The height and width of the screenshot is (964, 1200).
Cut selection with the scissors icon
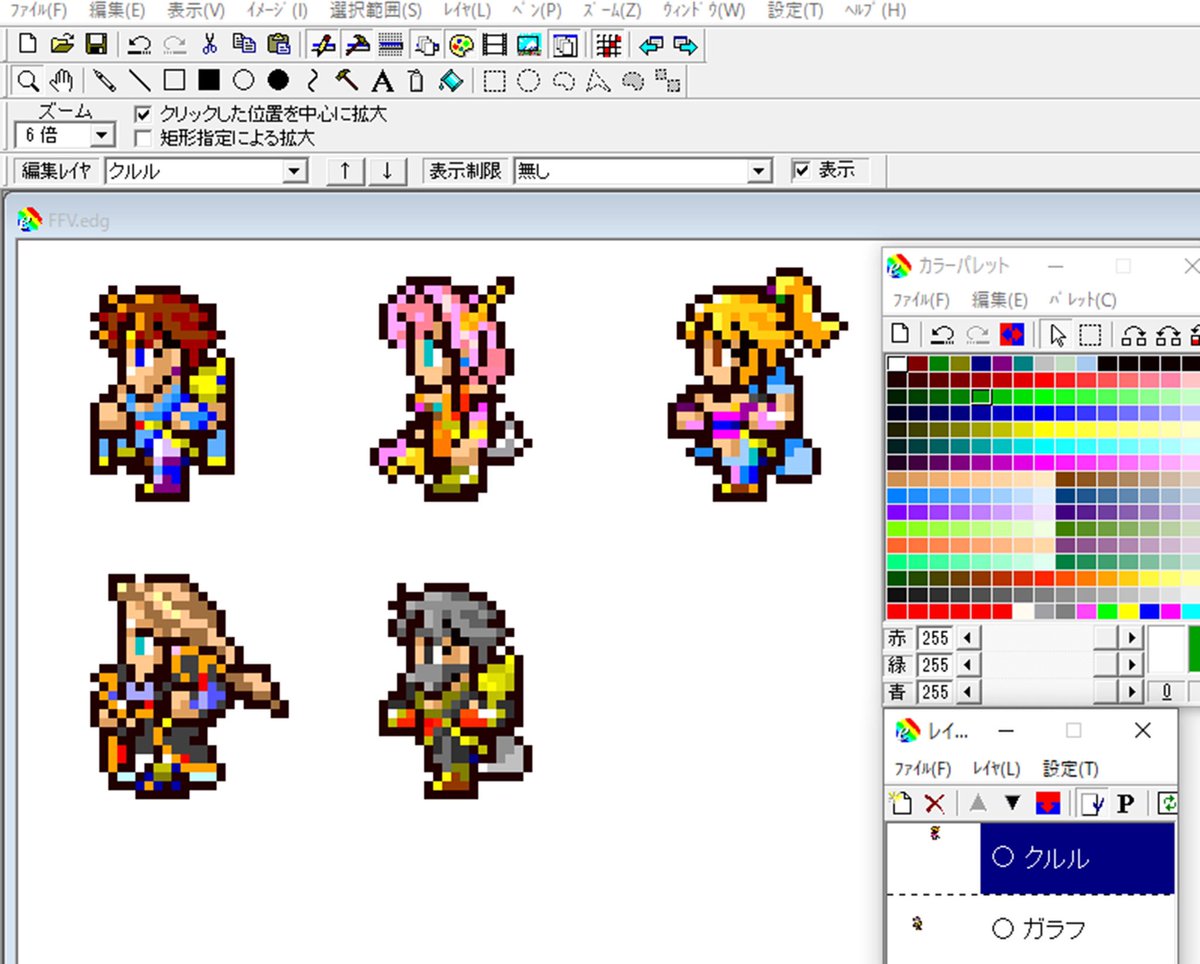click(209, 44)
